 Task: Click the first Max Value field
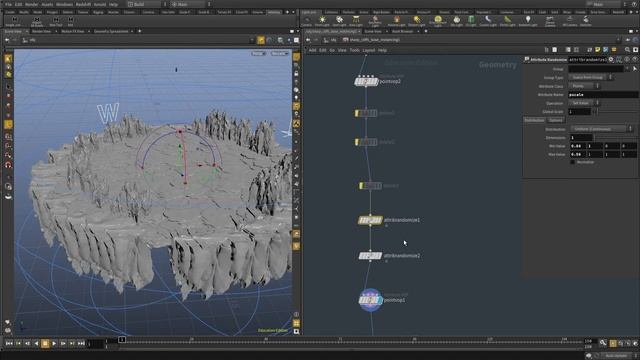pyautogui.click(x=578, y=154)
